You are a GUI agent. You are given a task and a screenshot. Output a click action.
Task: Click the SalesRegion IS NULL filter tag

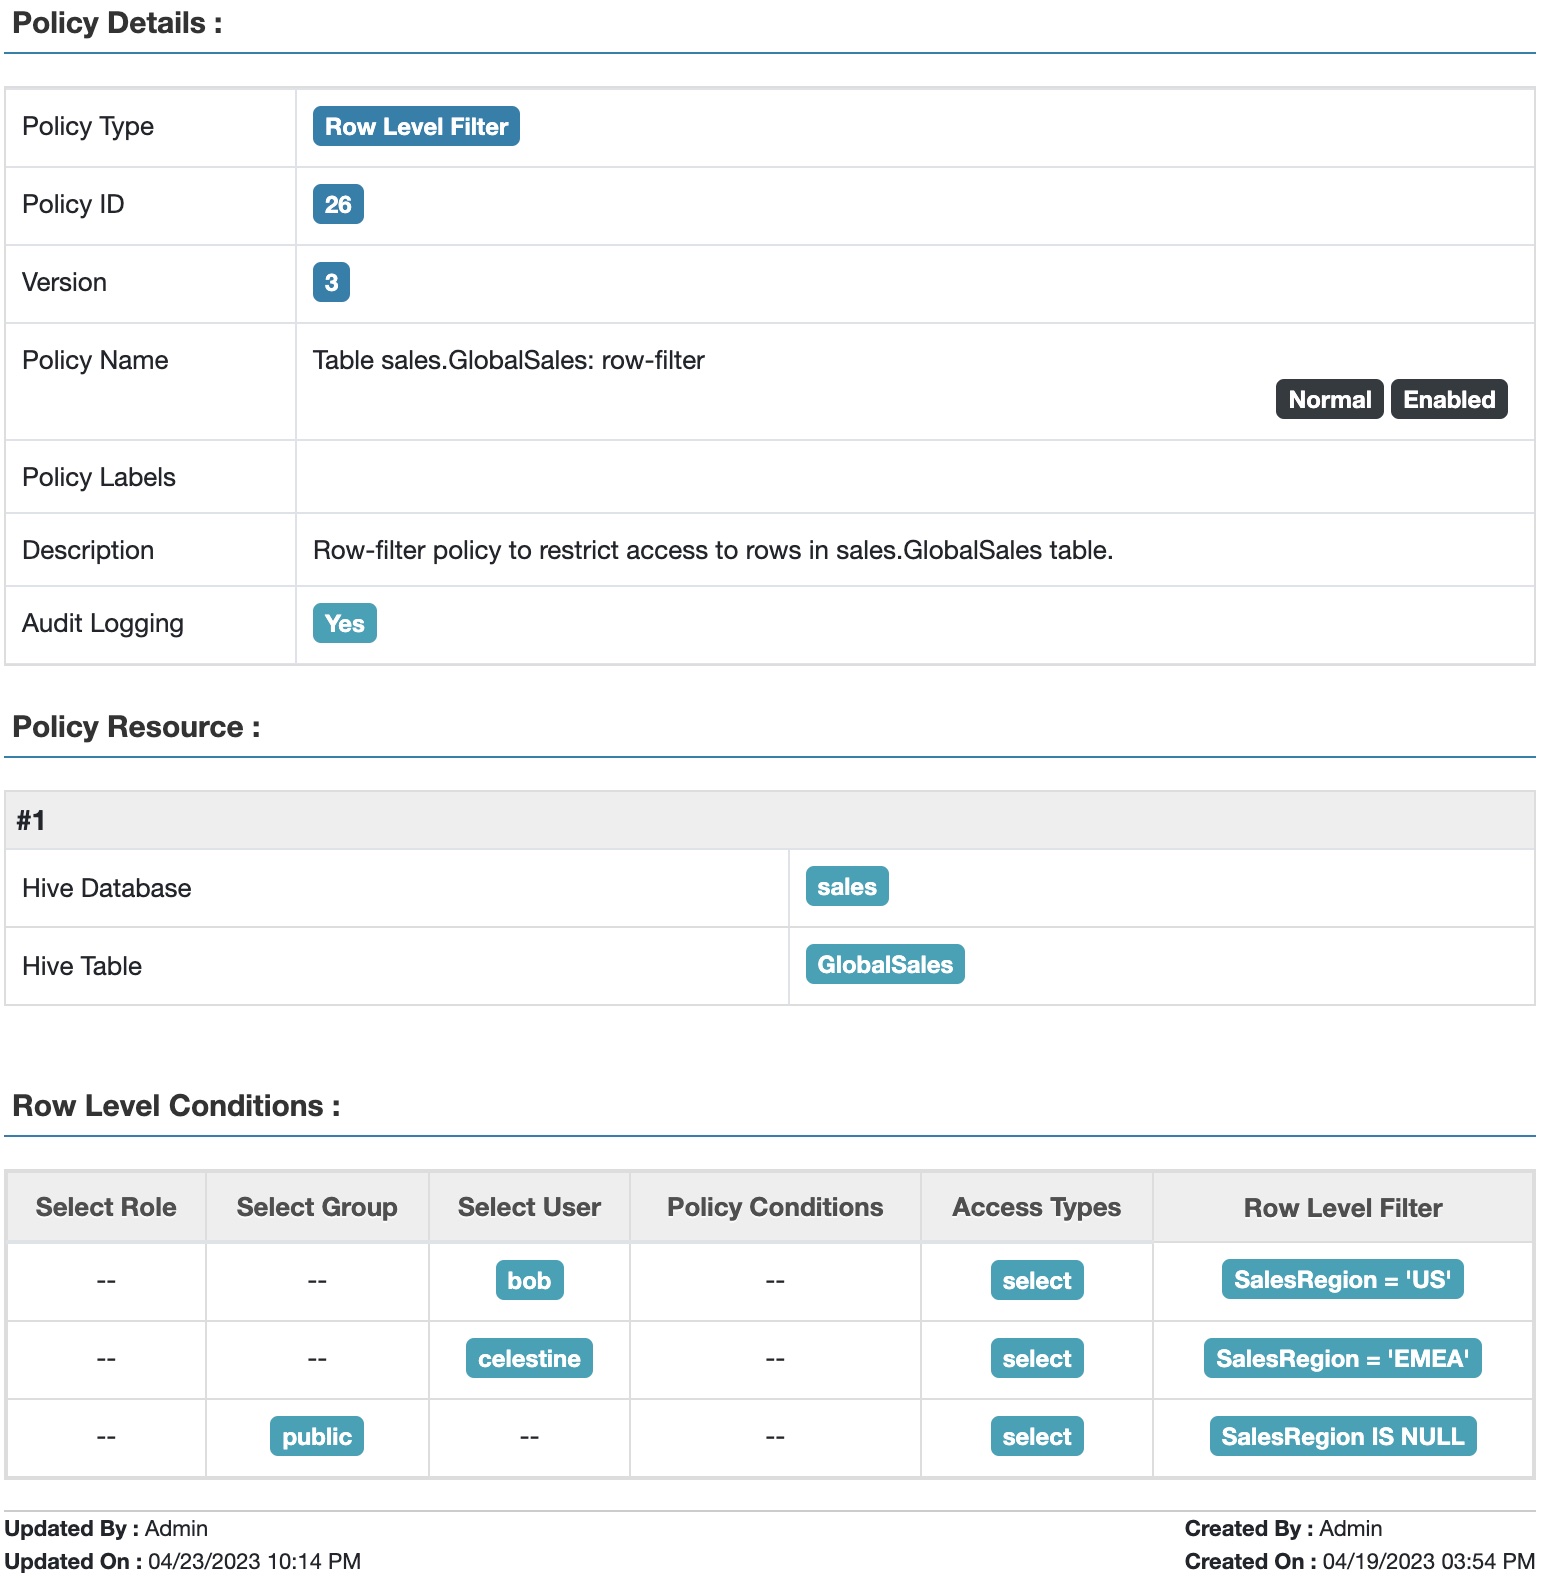(x=1342, y=1437)
